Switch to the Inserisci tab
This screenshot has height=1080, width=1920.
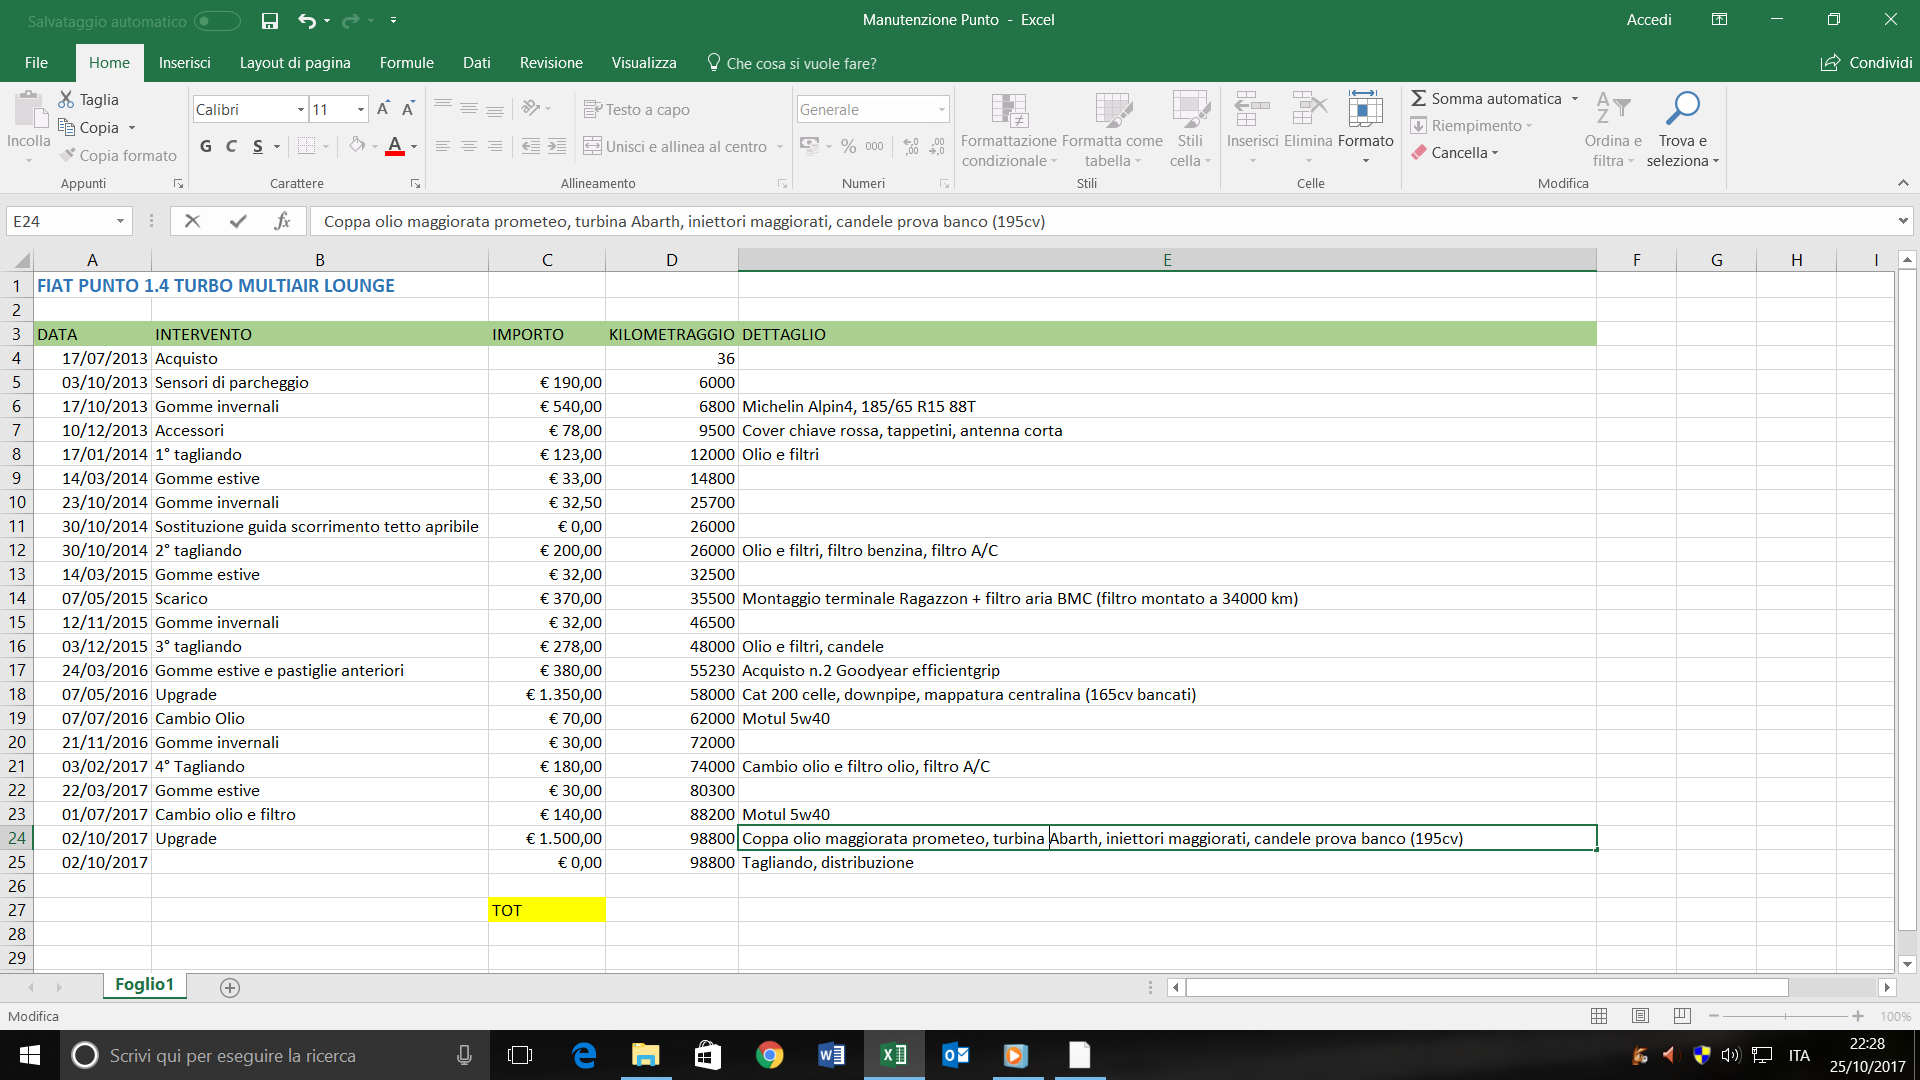[185, 62]
